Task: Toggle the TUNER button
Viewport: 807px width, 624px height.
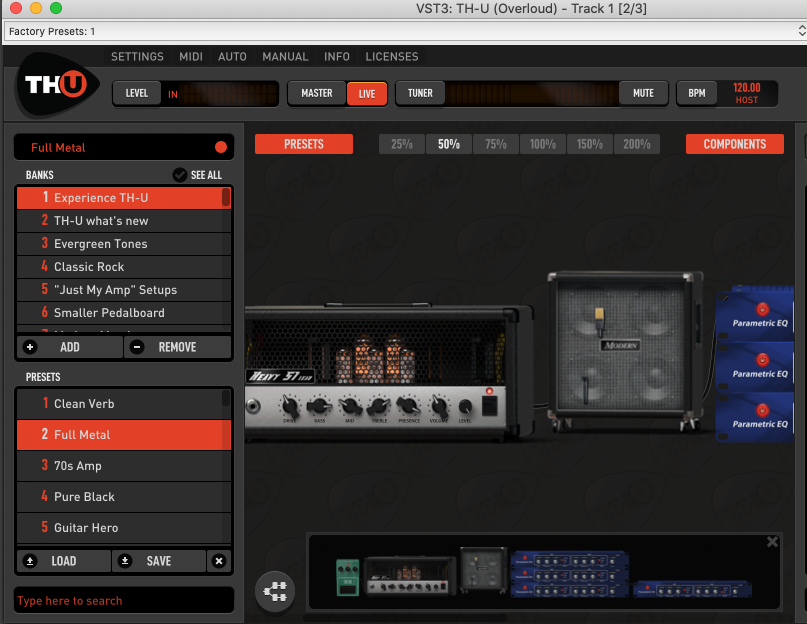Action: coord(420,93)
